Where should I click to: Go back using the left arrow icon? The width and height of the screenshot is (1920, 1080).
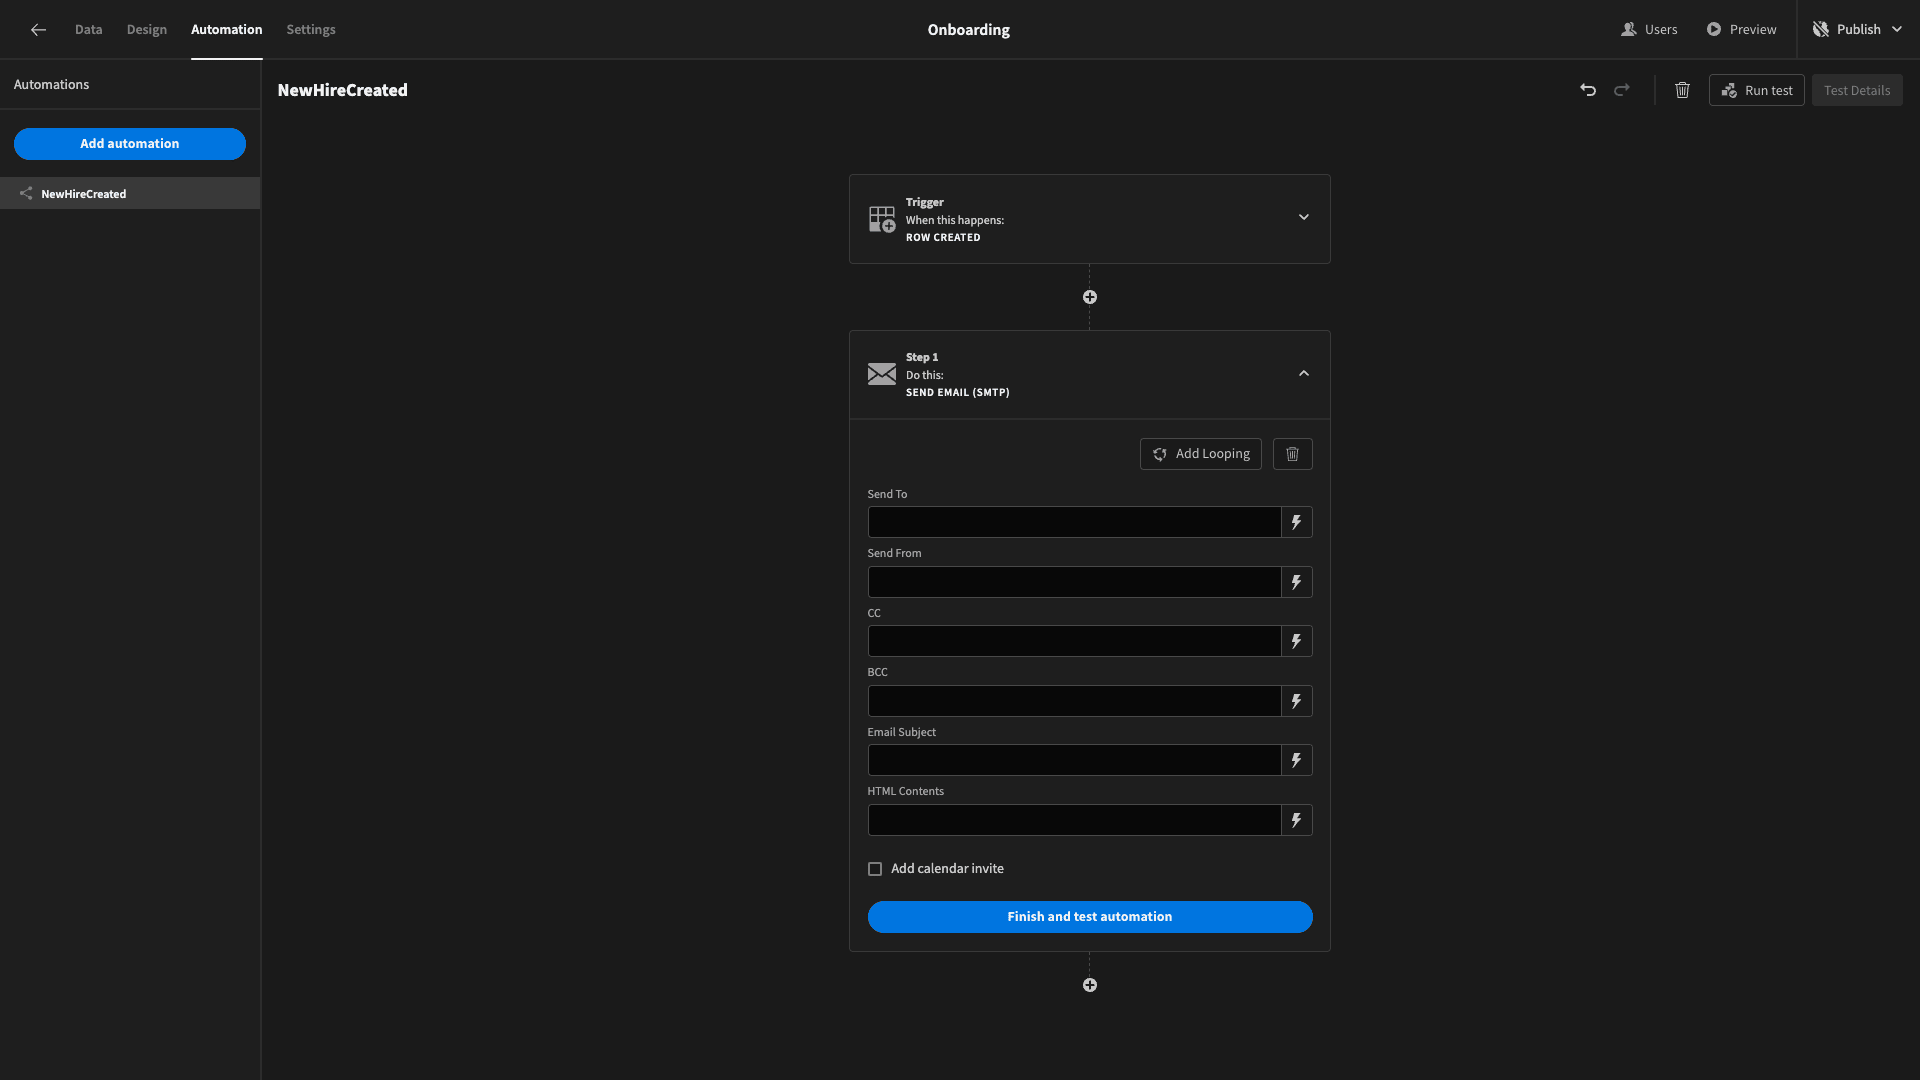(x=38, y=30)
